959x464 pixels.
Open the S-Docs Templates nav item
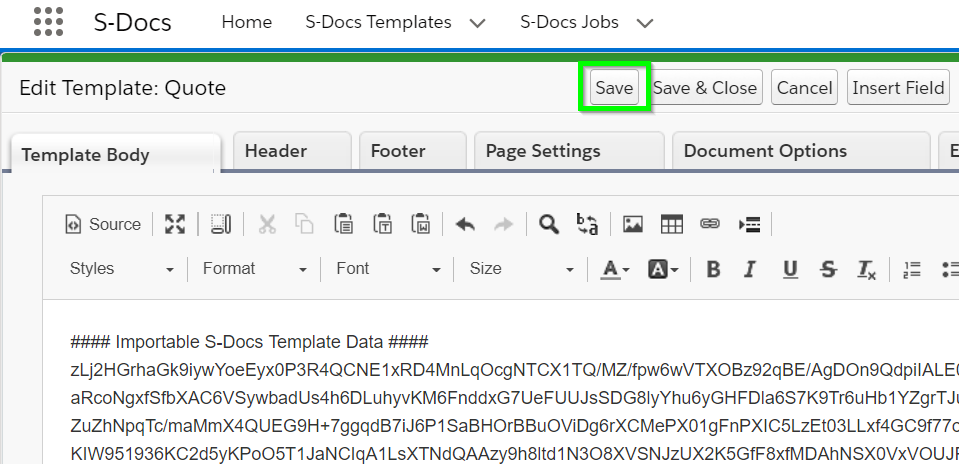[378, 22]
